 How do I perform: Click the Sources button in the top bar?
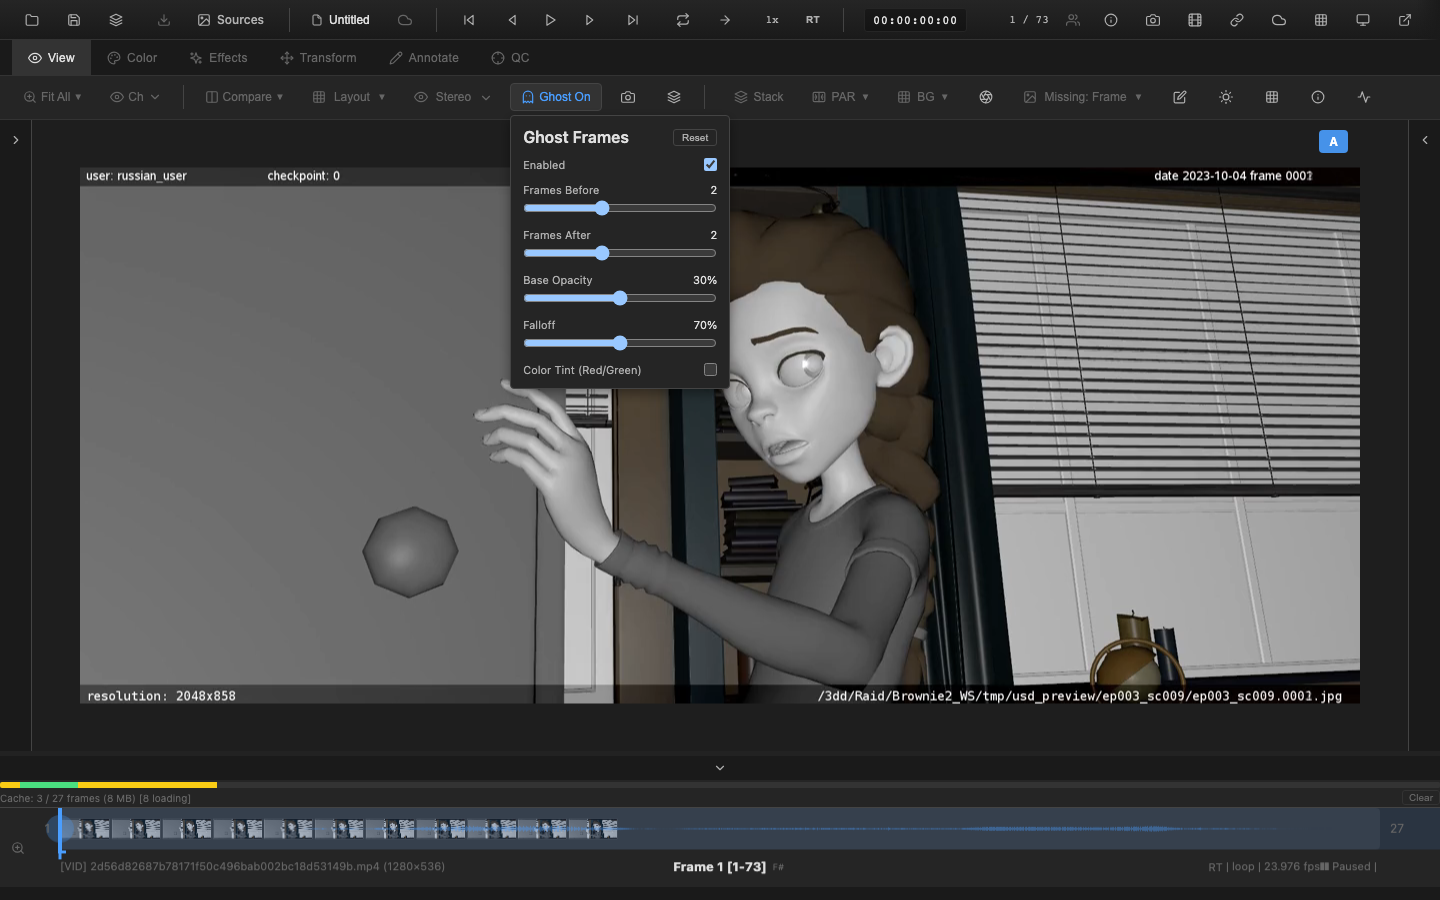click(x=230, y=19)
